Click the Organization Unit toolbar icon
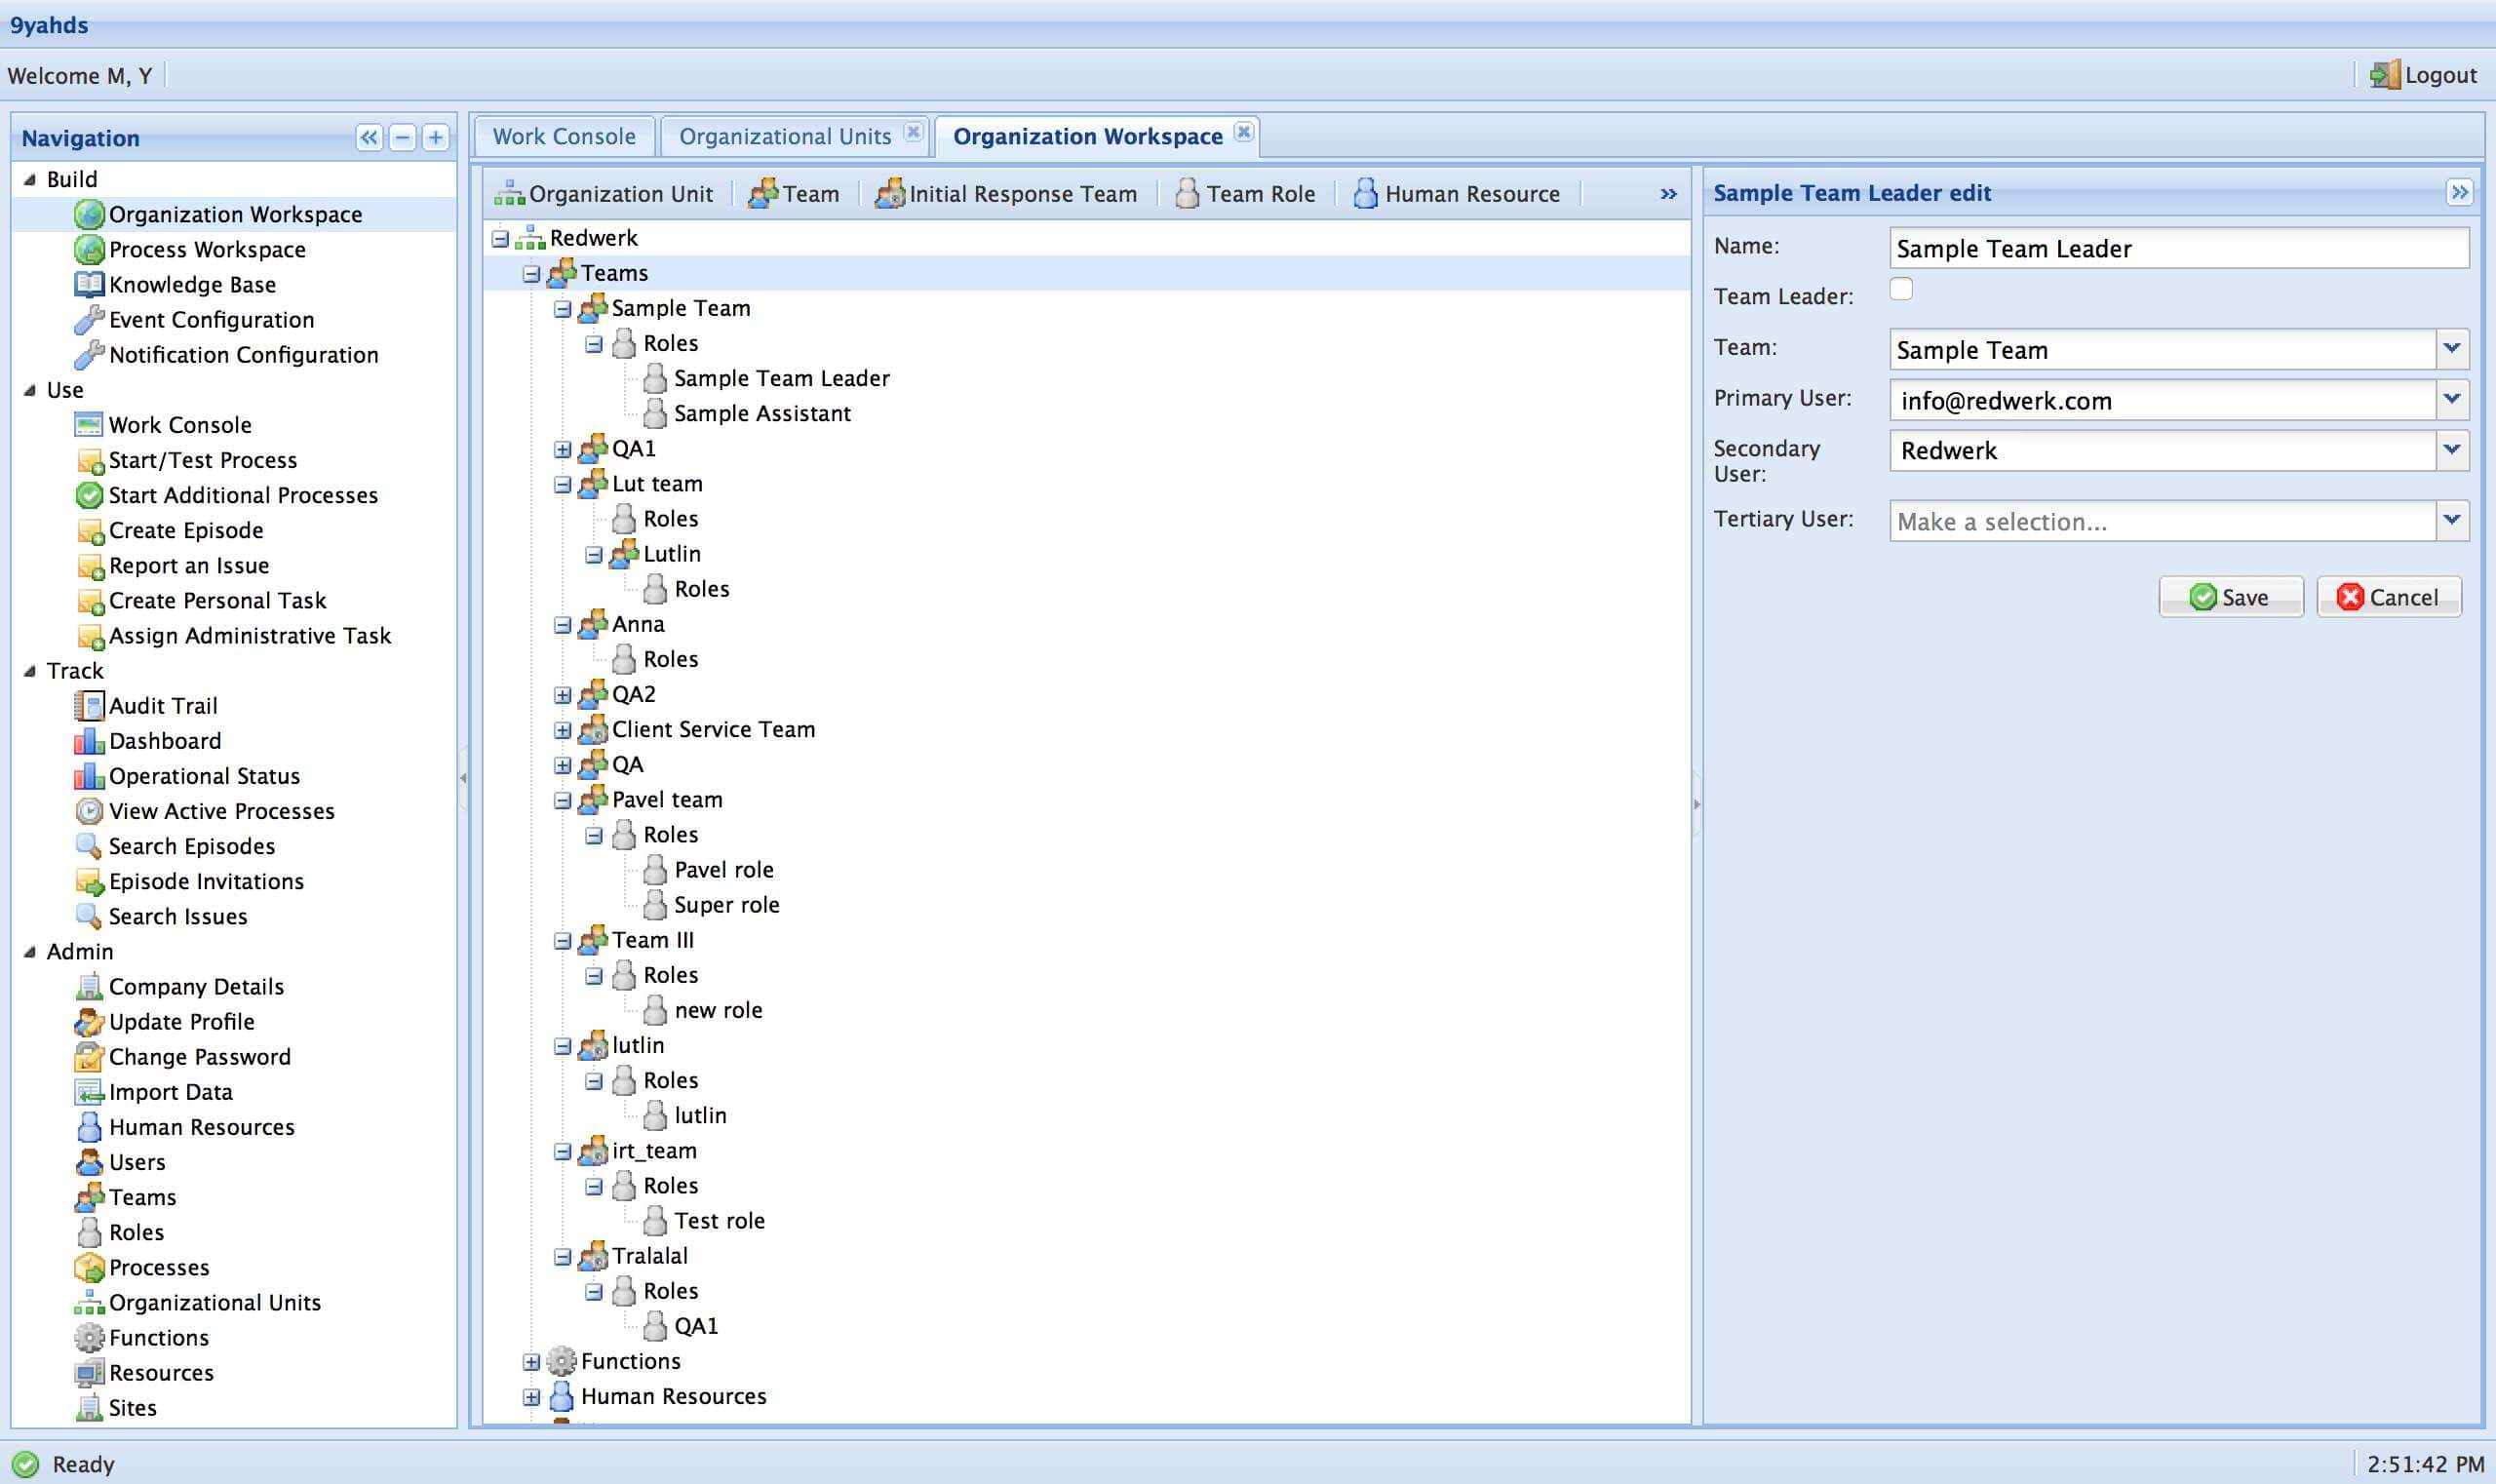The image size is (2496, 1484). 509,193
